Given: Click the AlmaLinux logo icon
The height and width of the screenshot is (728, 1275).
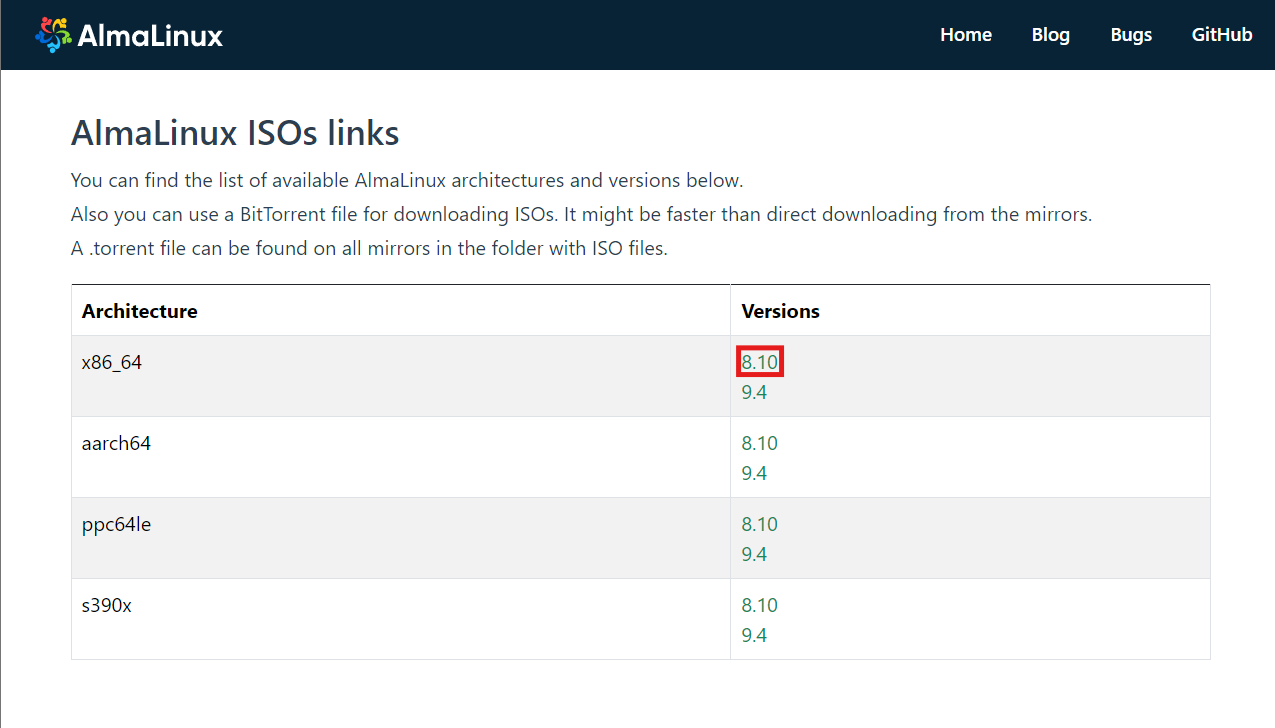Looking at the screenshot, I should 53,34.
